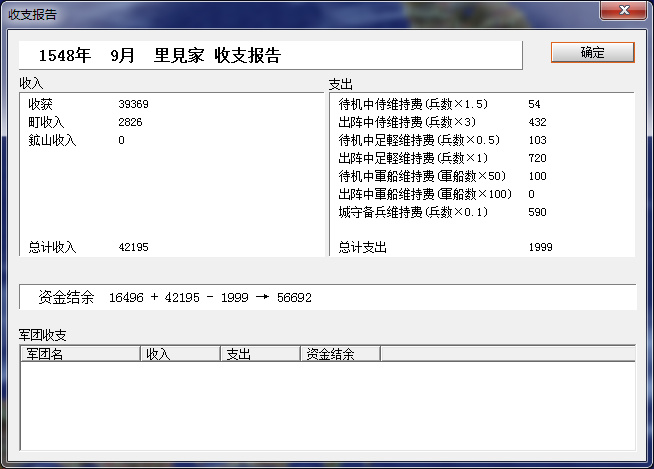Select 出阵中侍维持费 expense row

442,122
